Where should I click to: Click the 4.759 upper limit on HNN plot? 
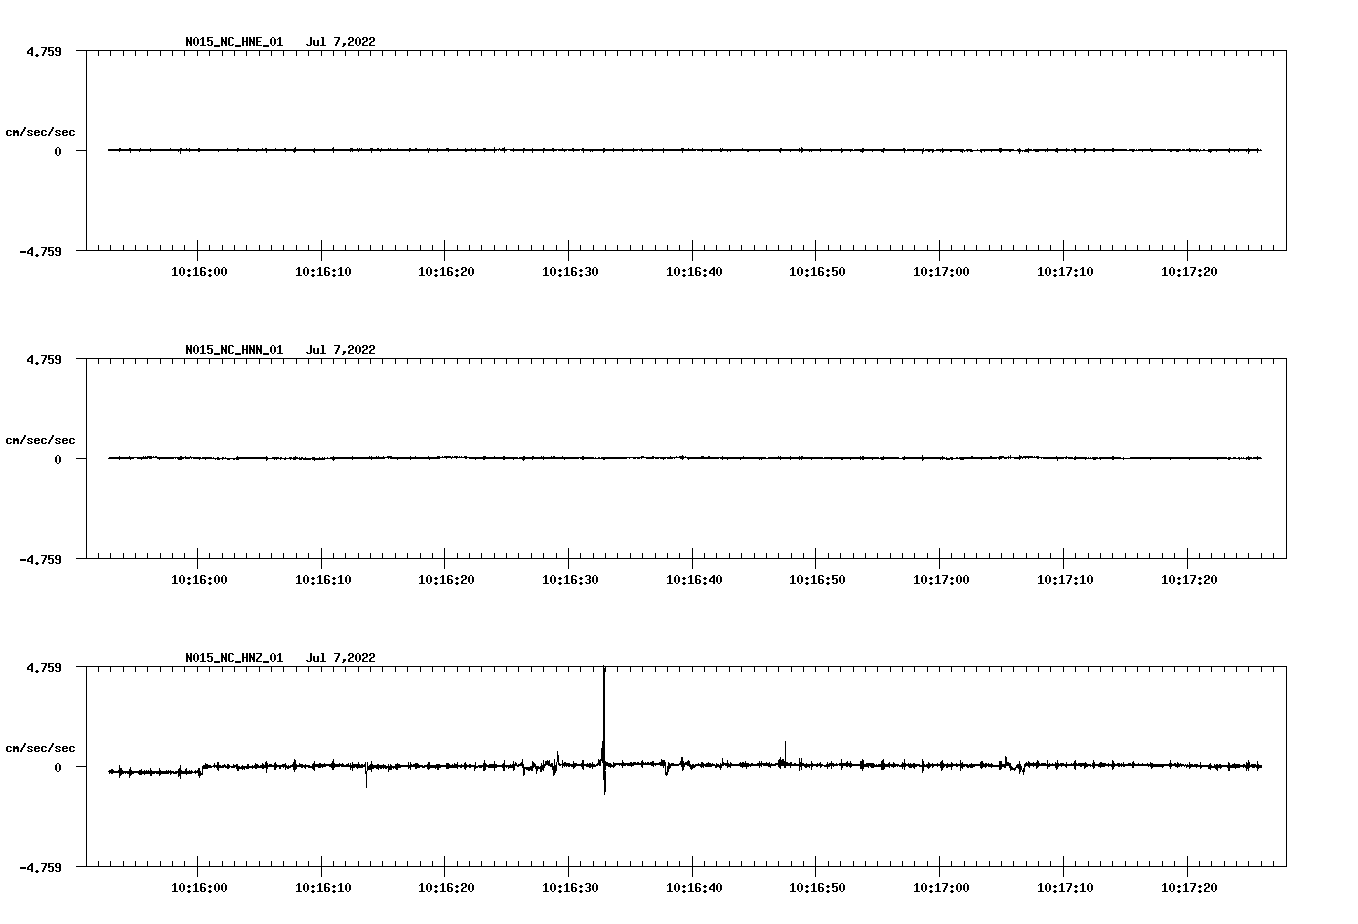pyautogui.click(x=44, y=359)
